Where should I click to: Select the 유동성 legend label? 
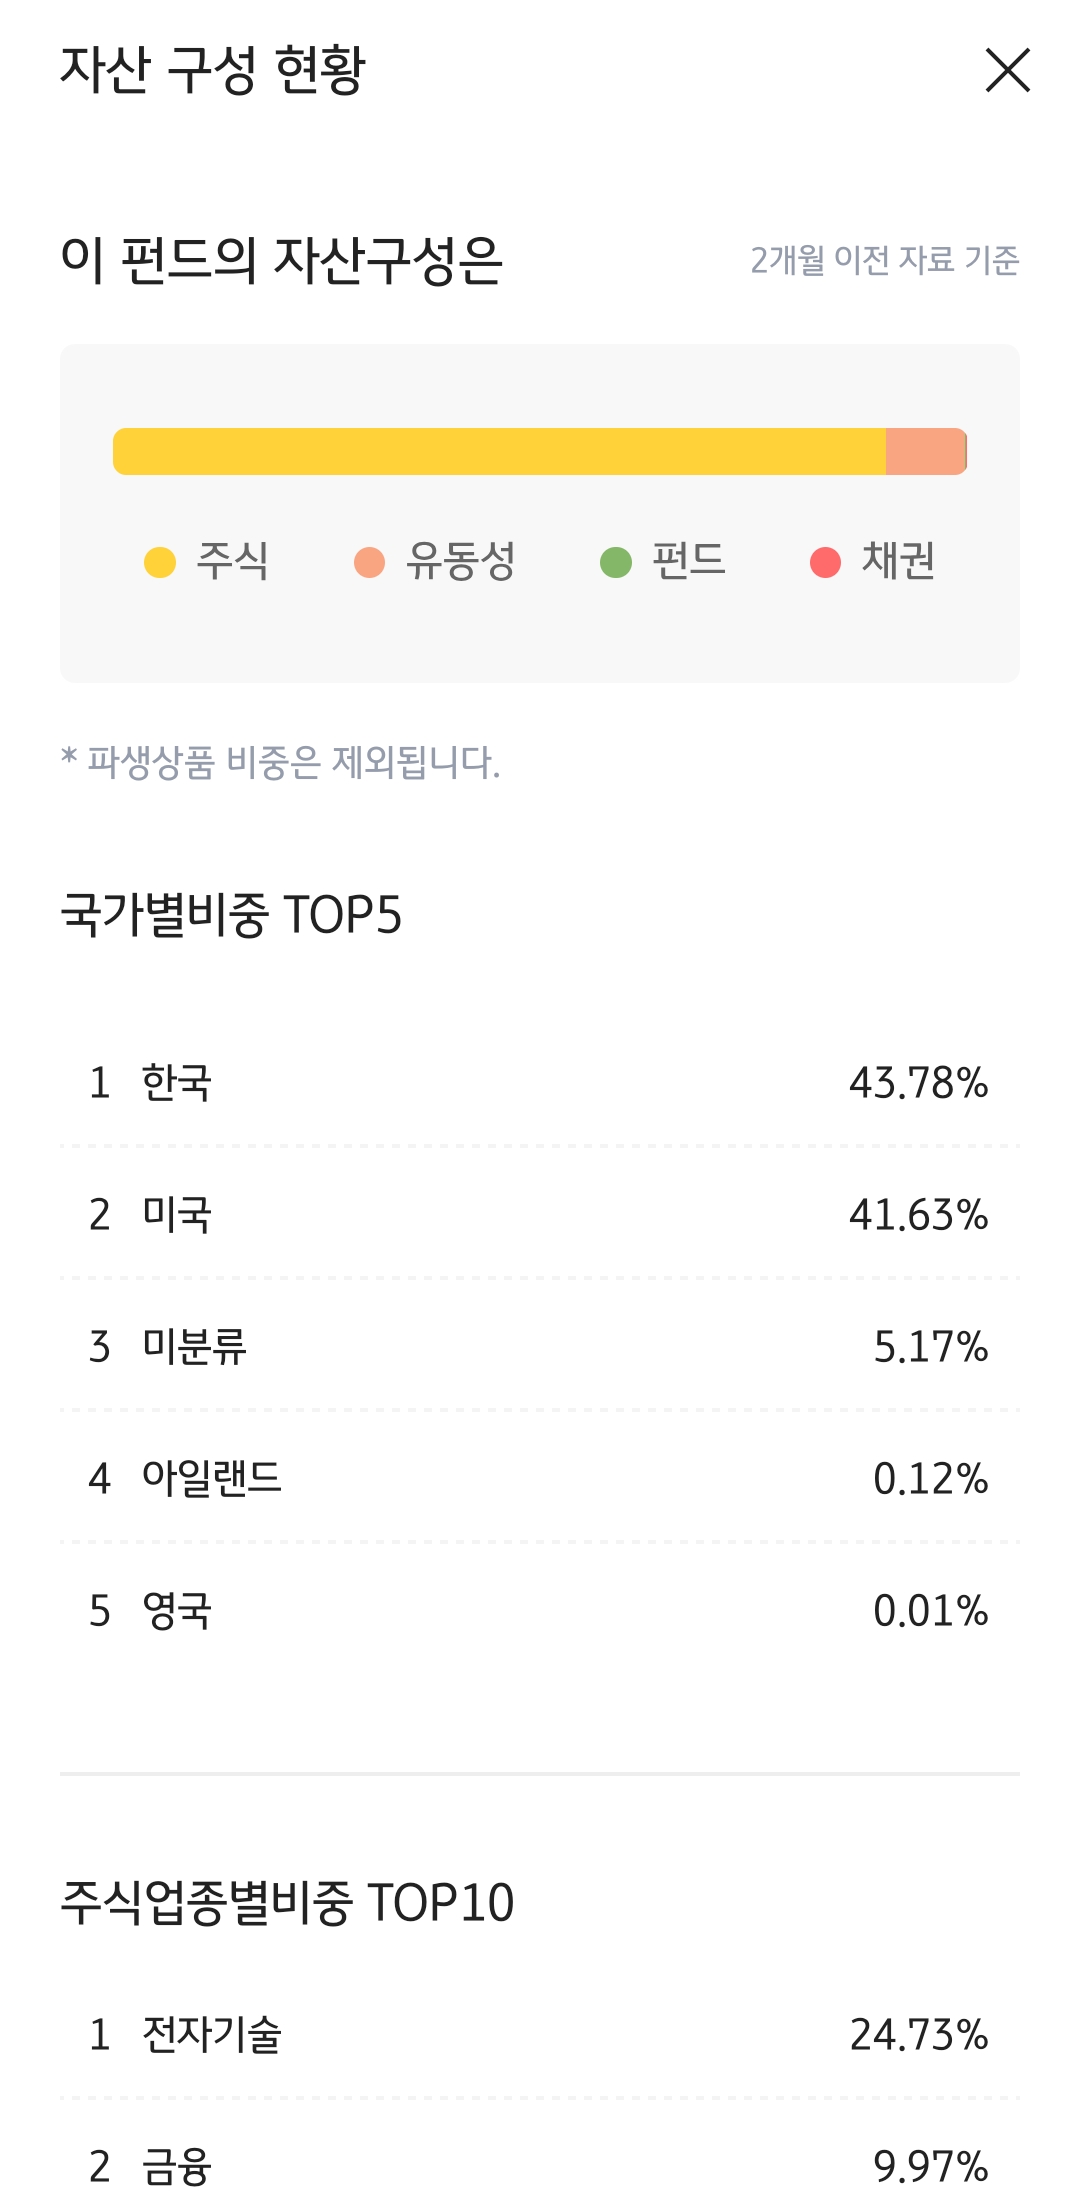point(460,561)
